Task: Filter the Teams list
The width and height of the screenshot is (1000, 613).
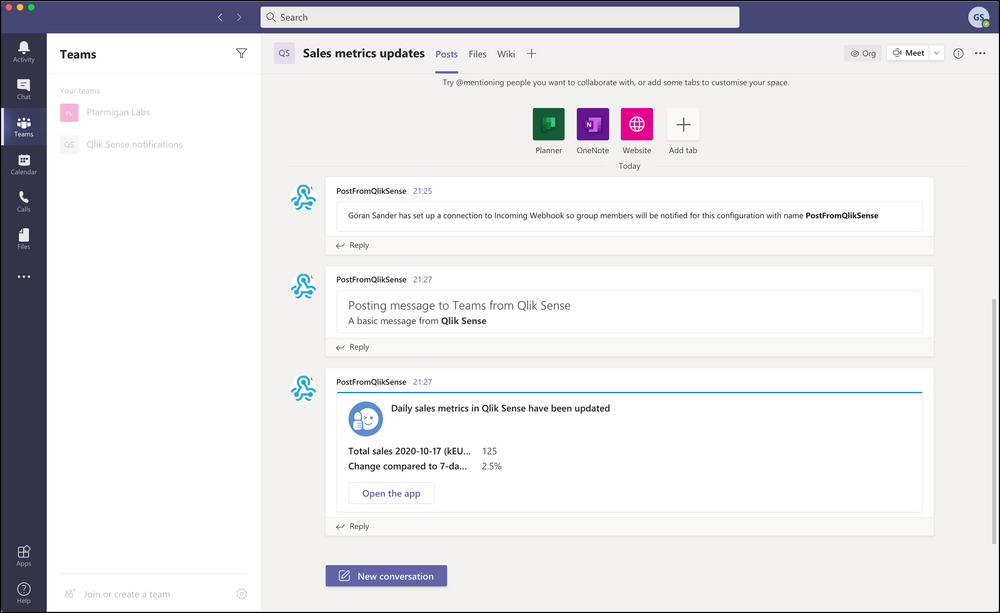Action: [x=241, y=53]
